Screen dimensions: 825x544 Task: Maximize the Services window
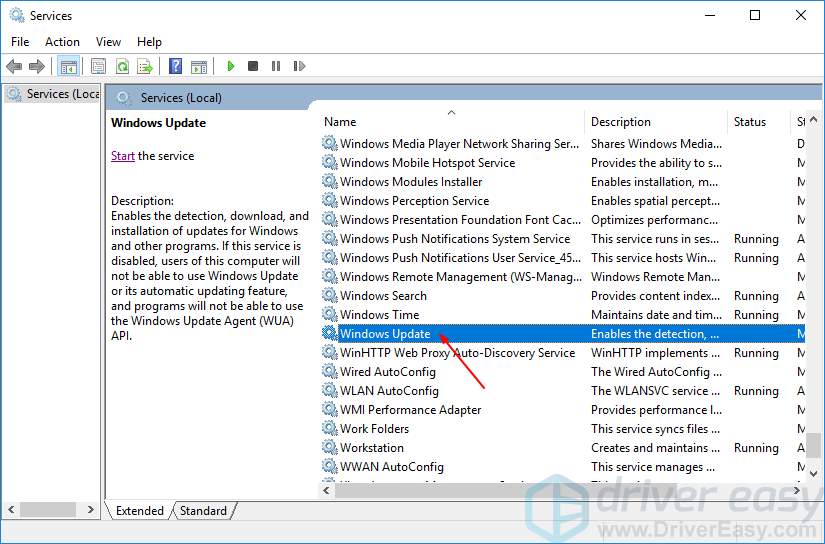(x=754, y=15)
